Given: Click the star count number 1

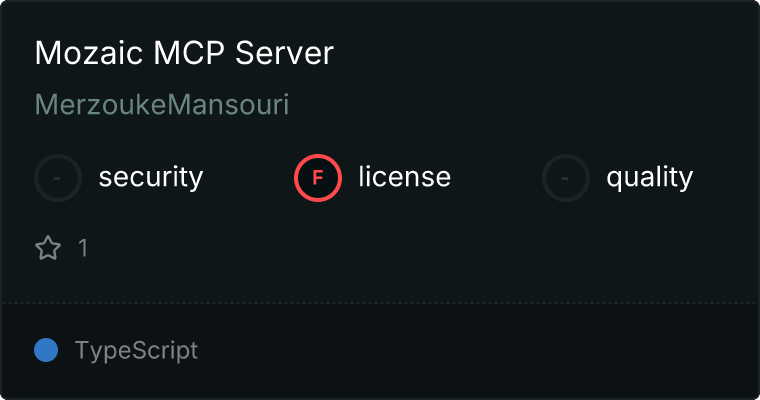Looking at the screenshot, I should point(83,248).
